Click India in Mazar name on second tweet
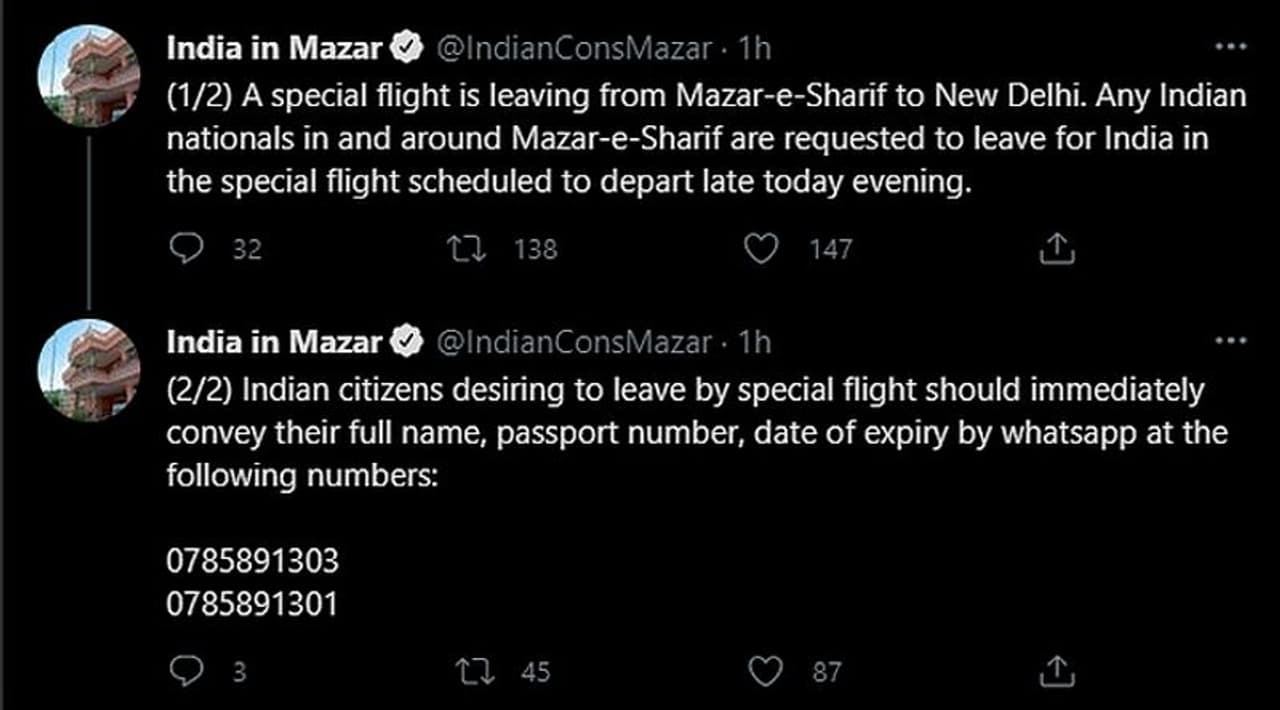Image resolution: width=1280 pixels, height=710 pixels. point(274,343)
